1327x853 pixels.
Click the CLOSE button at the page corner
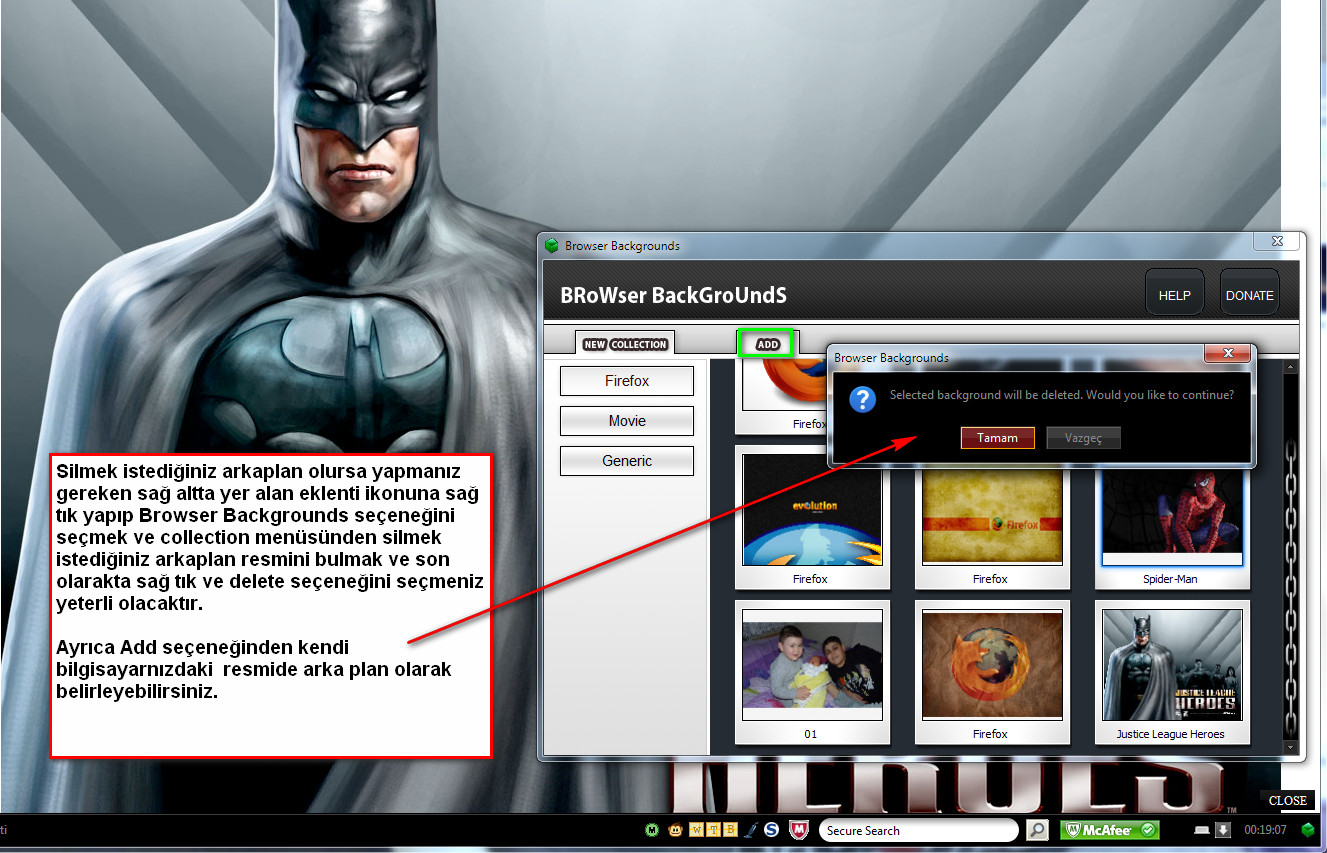[1288, 800]
